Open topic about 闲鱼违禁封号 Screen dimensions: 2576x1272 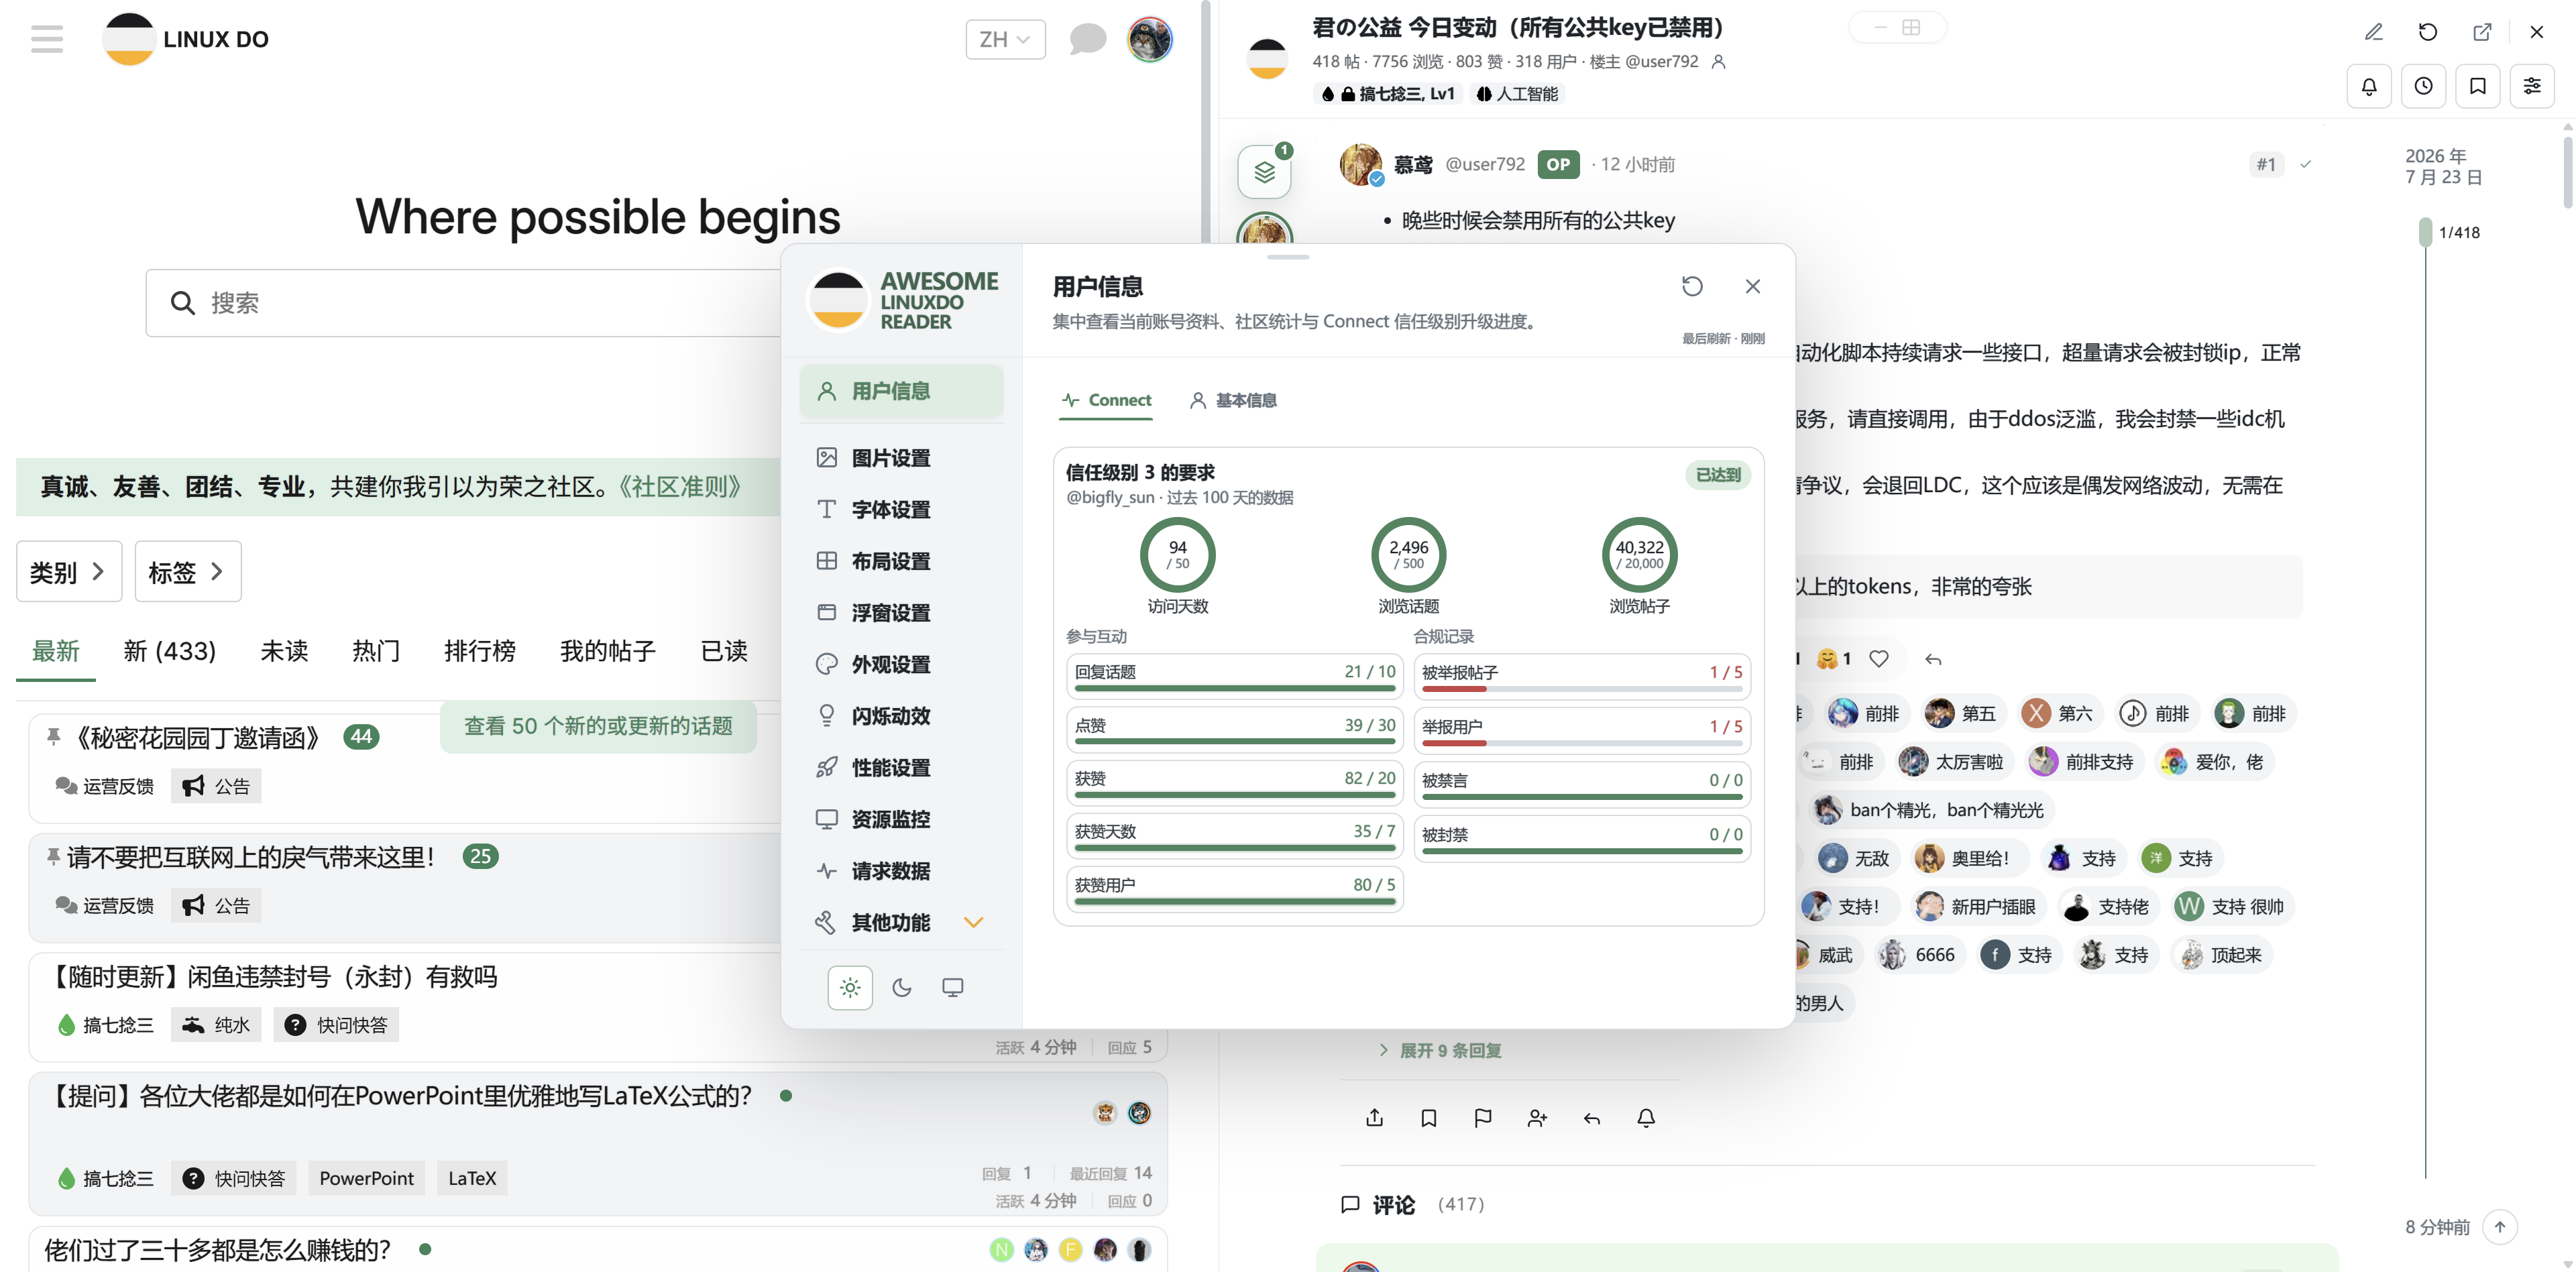[x=272, y=977]
